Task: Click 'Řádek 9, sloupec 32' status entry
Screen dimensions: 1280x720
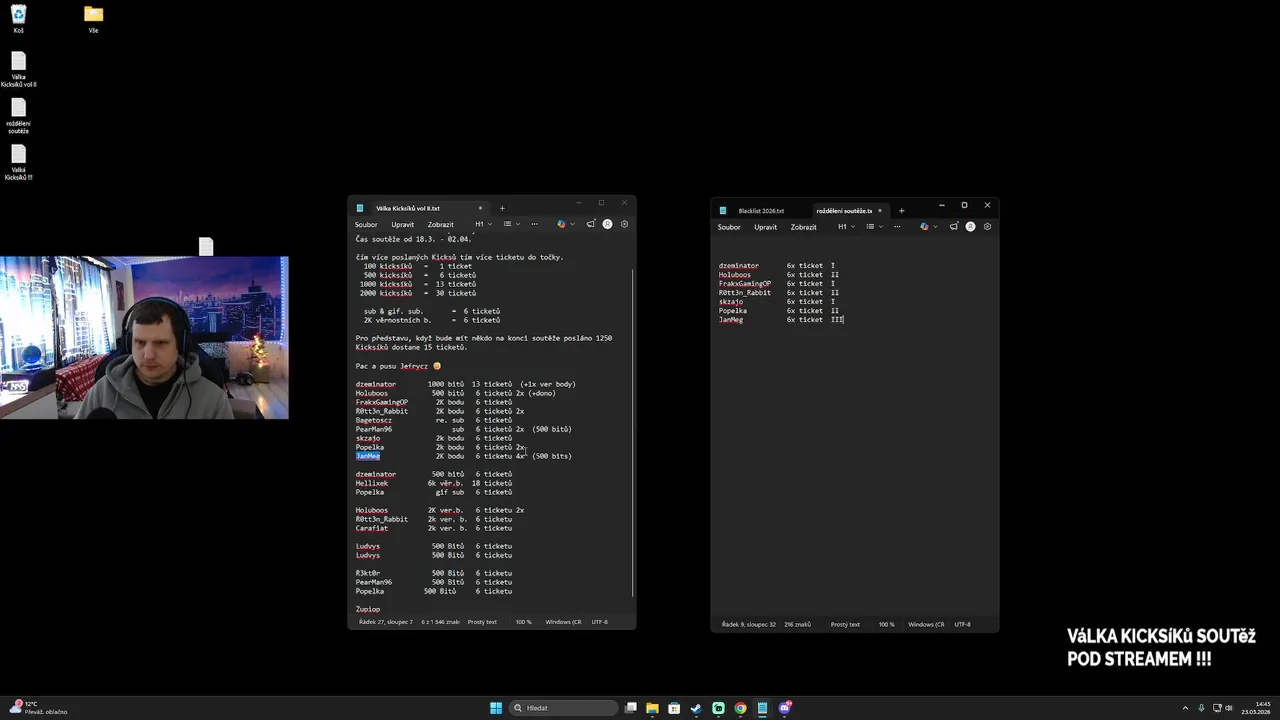Action: (x=749, y=624)
